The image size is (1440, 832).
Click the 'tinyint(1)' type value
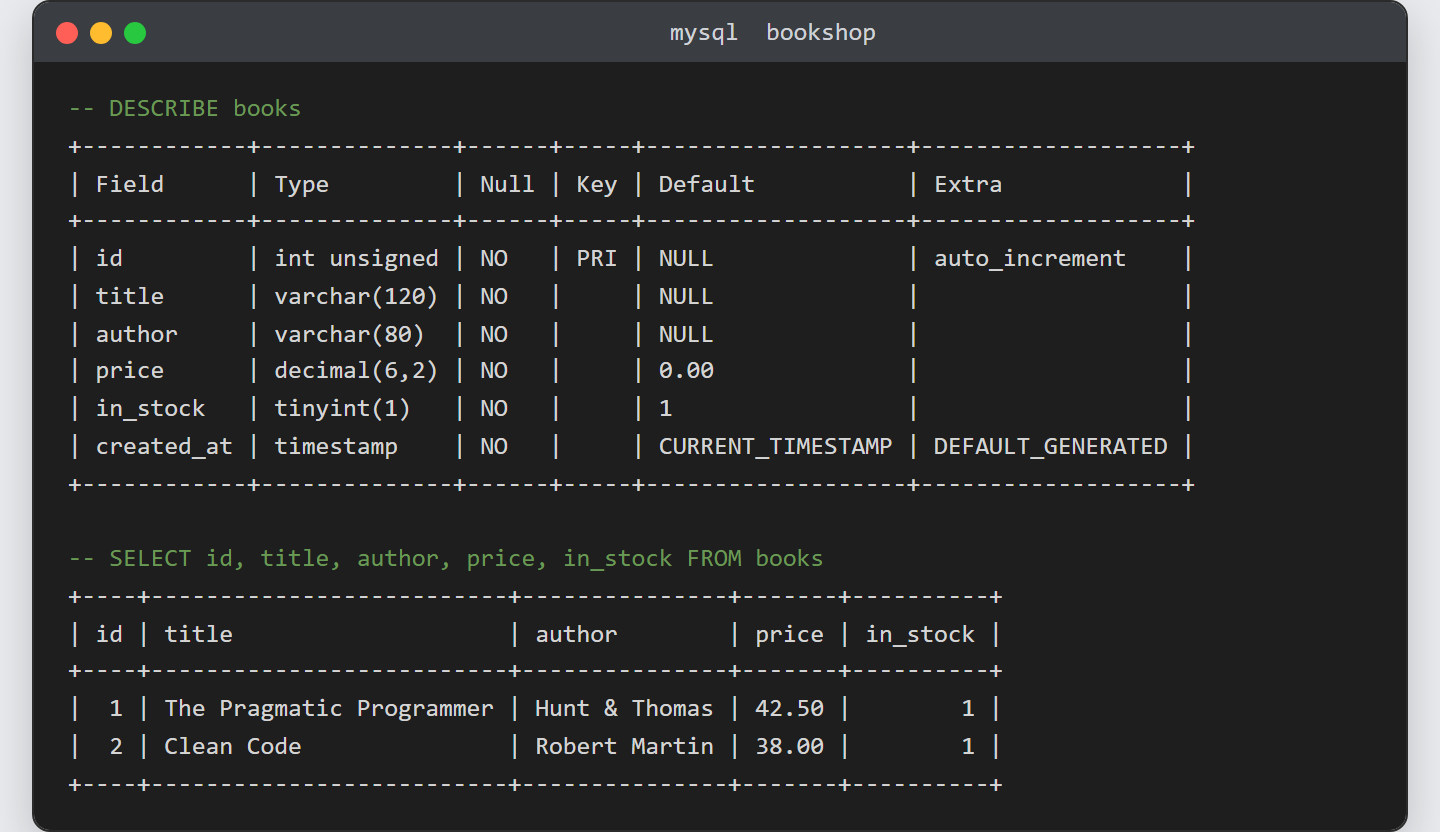pos(343,408)
